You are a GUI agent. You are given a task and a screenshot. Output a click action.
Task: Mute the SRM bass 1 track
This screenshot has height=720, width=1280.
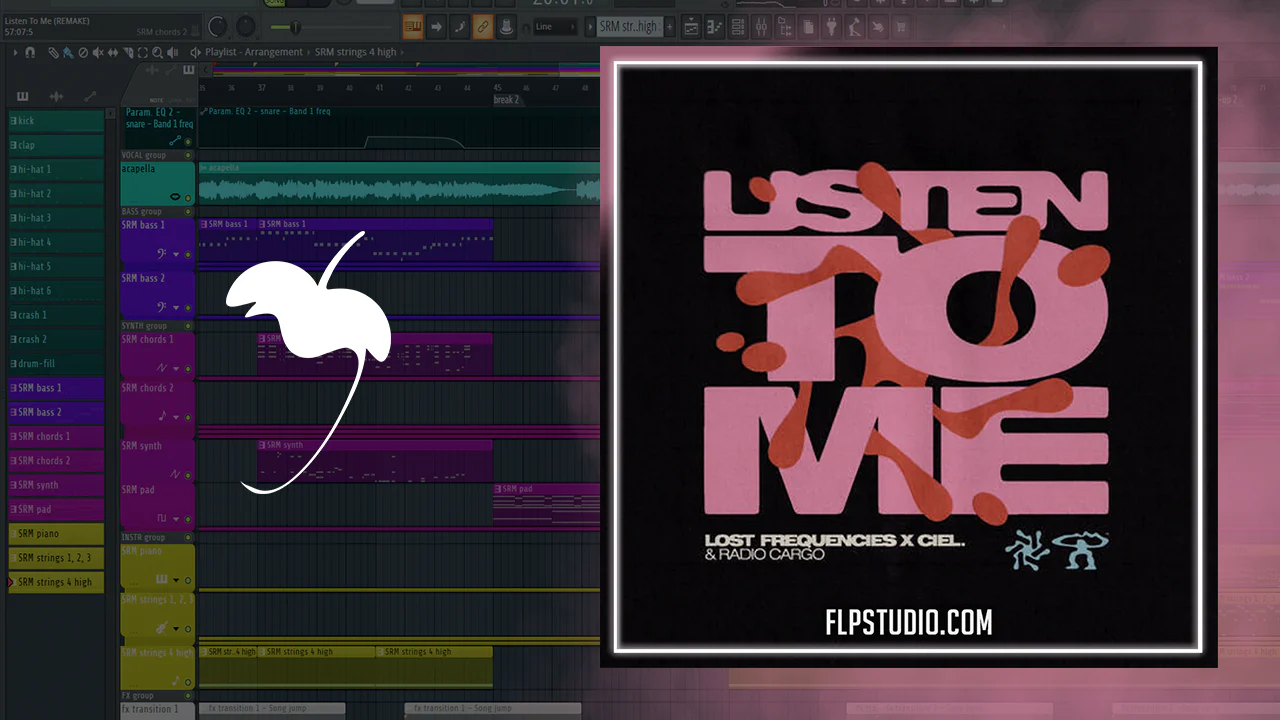click(188, 254)
